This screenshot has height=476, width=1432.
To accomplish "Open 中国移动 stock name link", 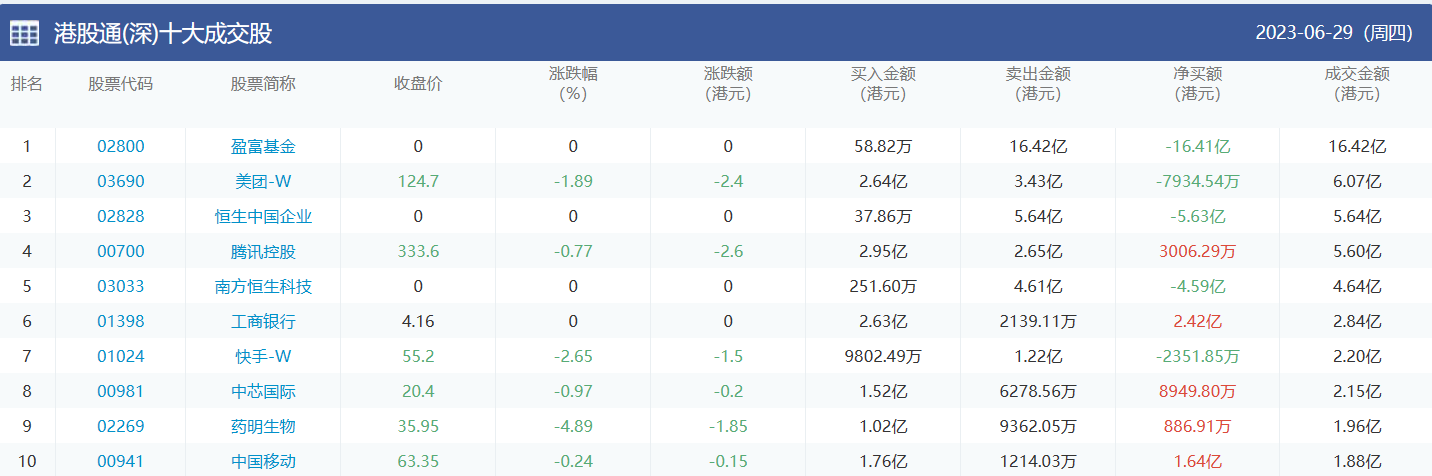I will pos(263,462).
